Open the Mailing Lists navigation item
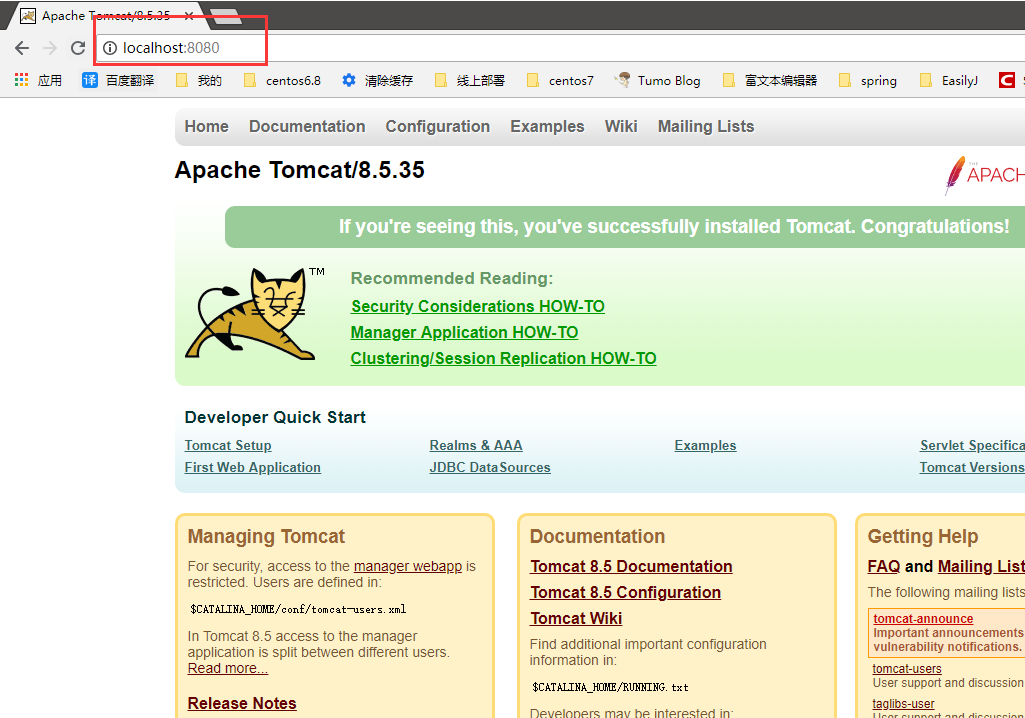Viewport: 1025px width, 718px height. pos(705,126)
